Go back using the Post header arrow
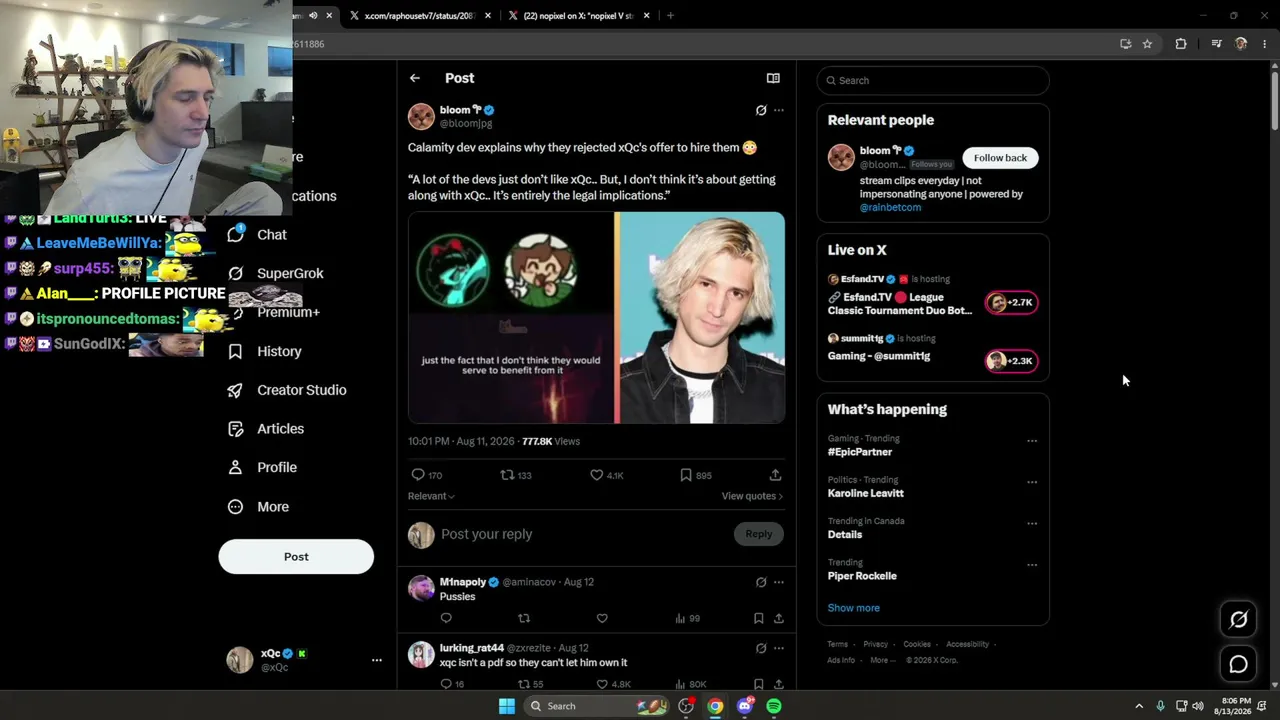1280x720 pixels. 415,78
